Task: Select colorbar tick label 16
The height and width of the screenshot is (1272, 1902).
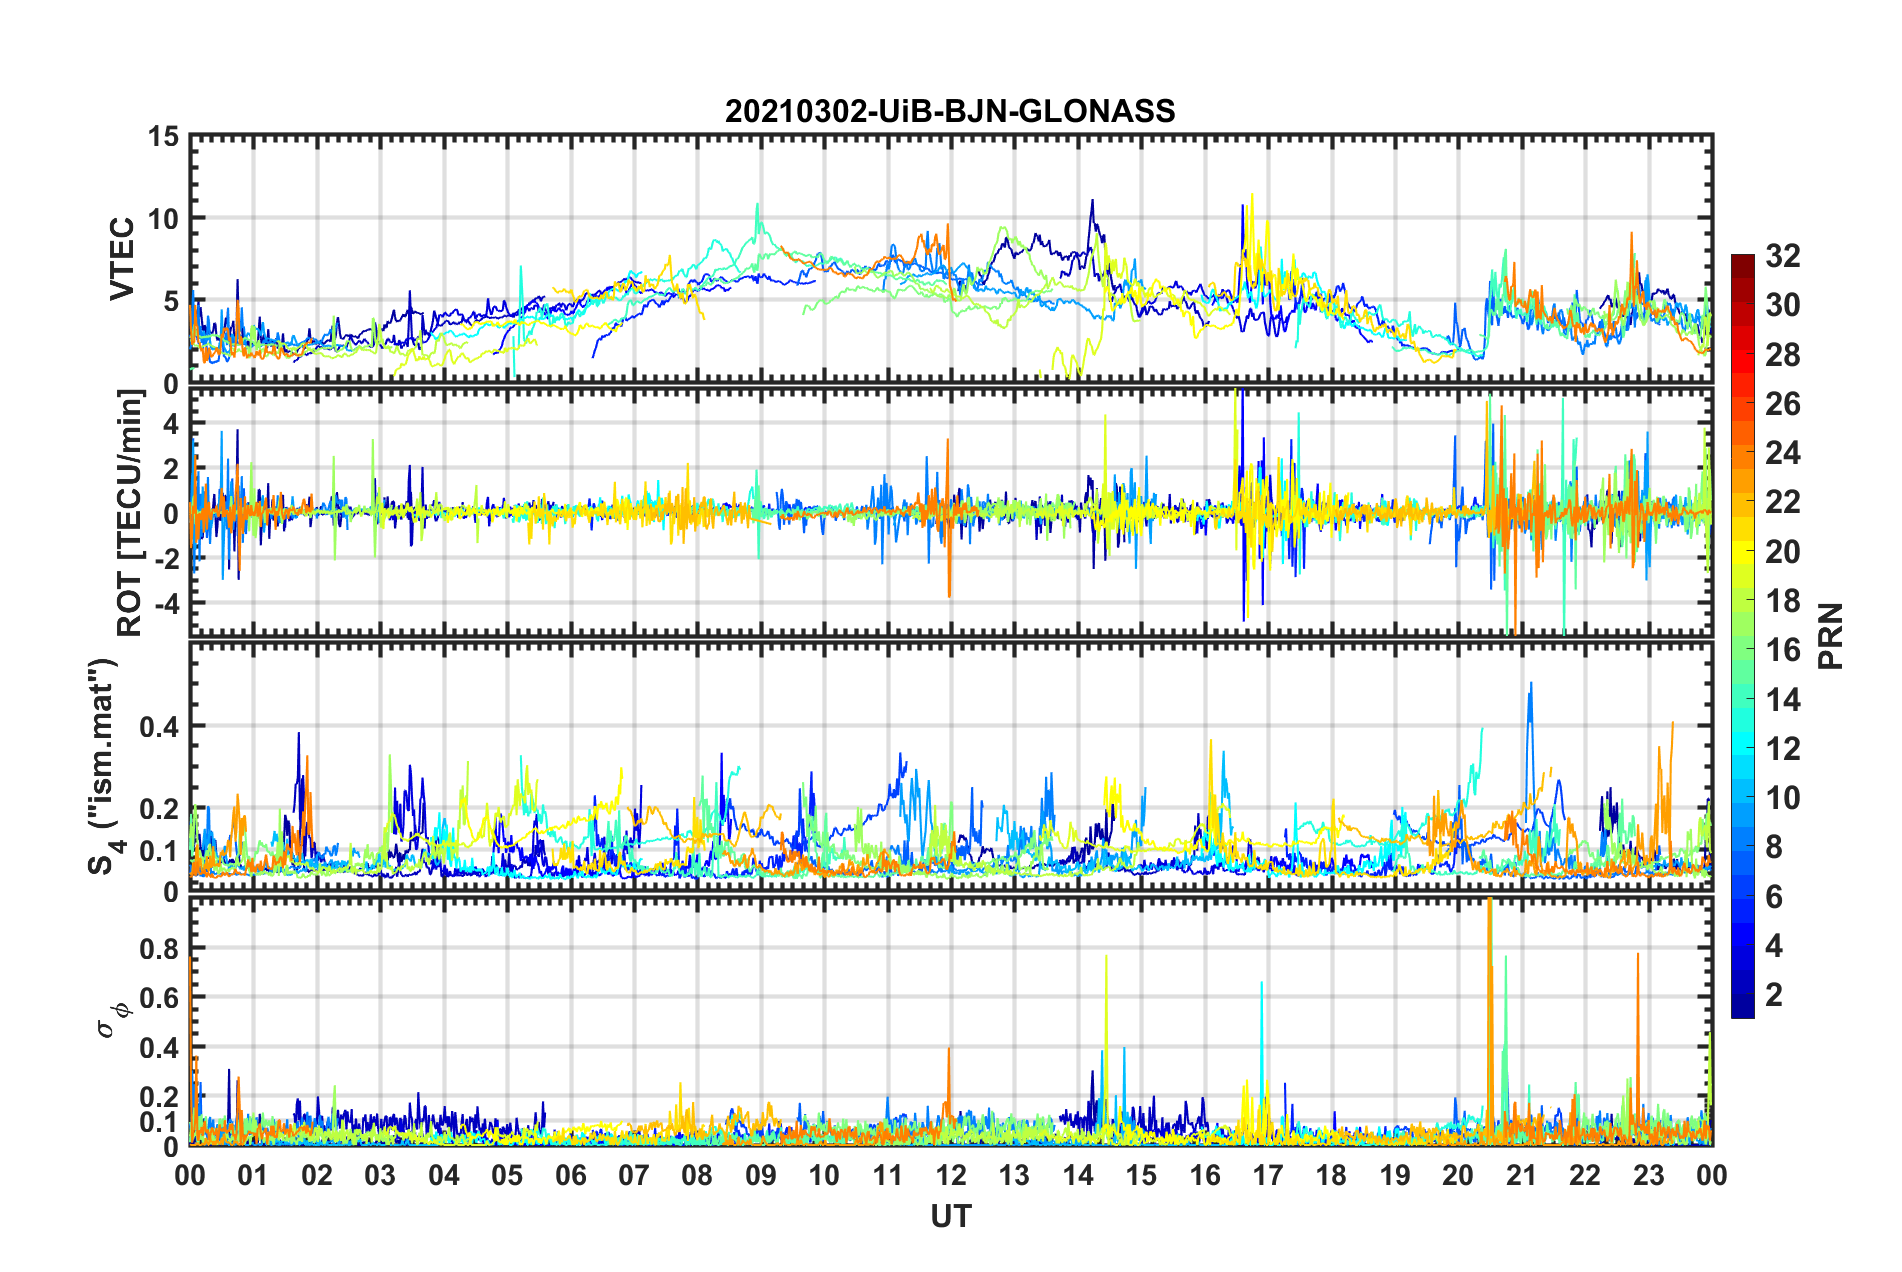Action: 1782,650
